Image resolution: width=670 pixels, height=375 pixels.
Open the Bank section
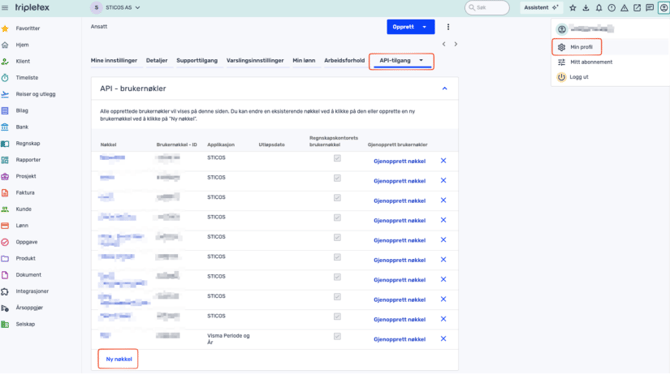tap(22, 127)
